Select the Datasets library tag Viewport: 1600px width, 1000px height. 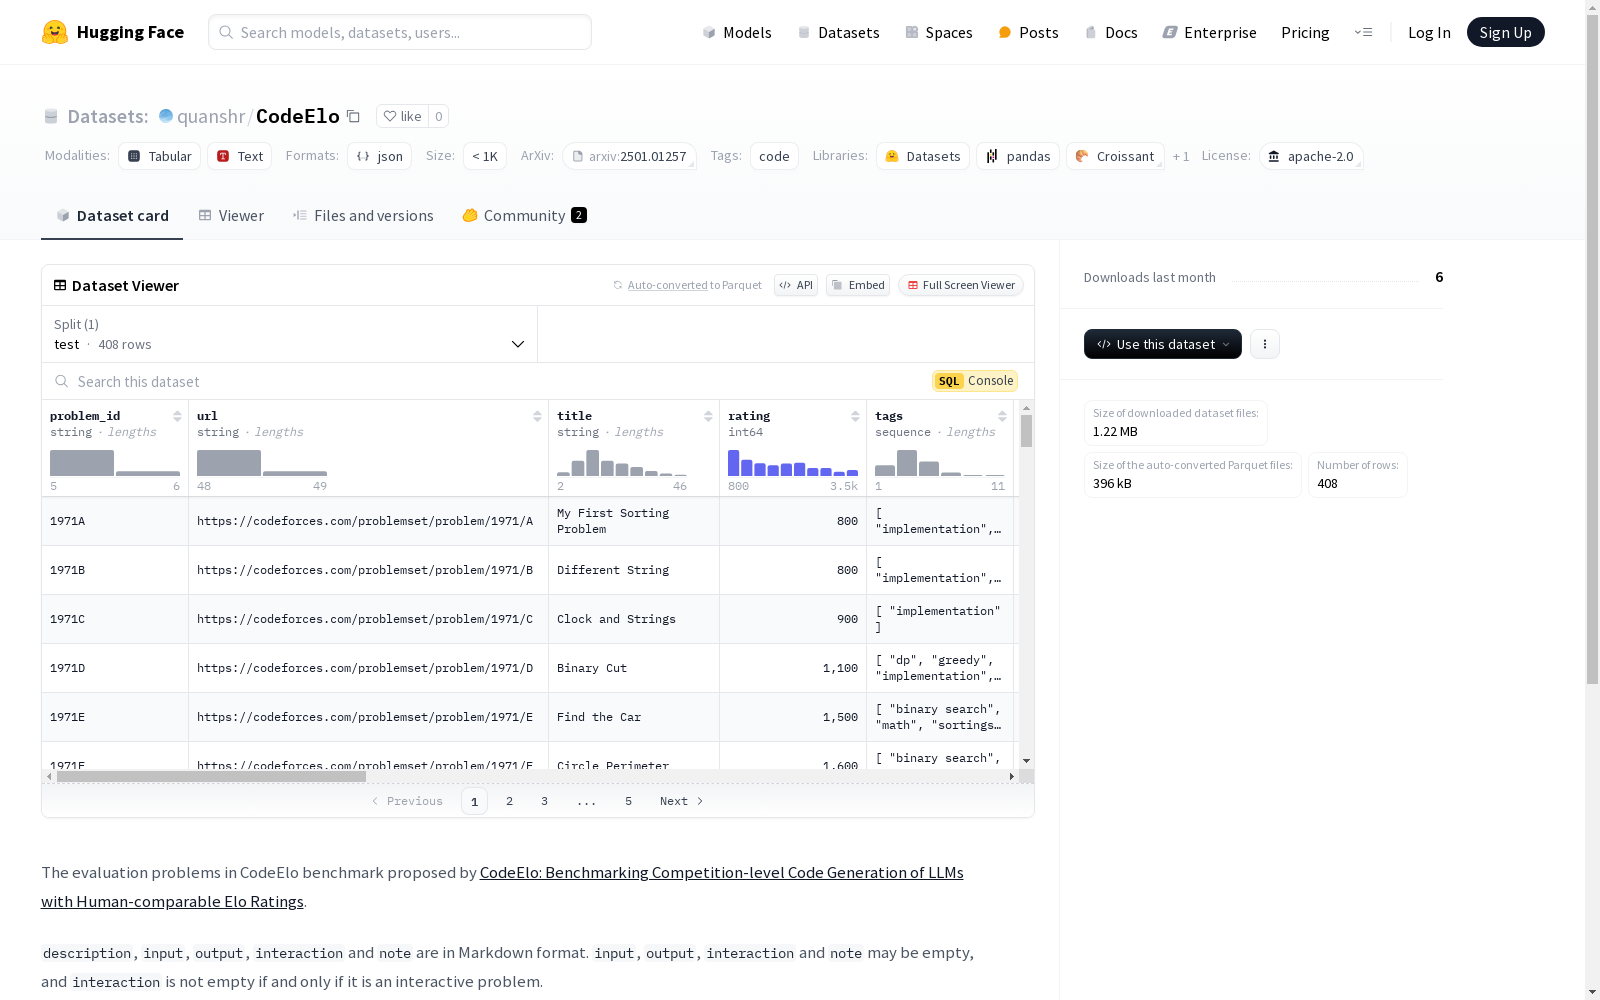tap(923, 156)
